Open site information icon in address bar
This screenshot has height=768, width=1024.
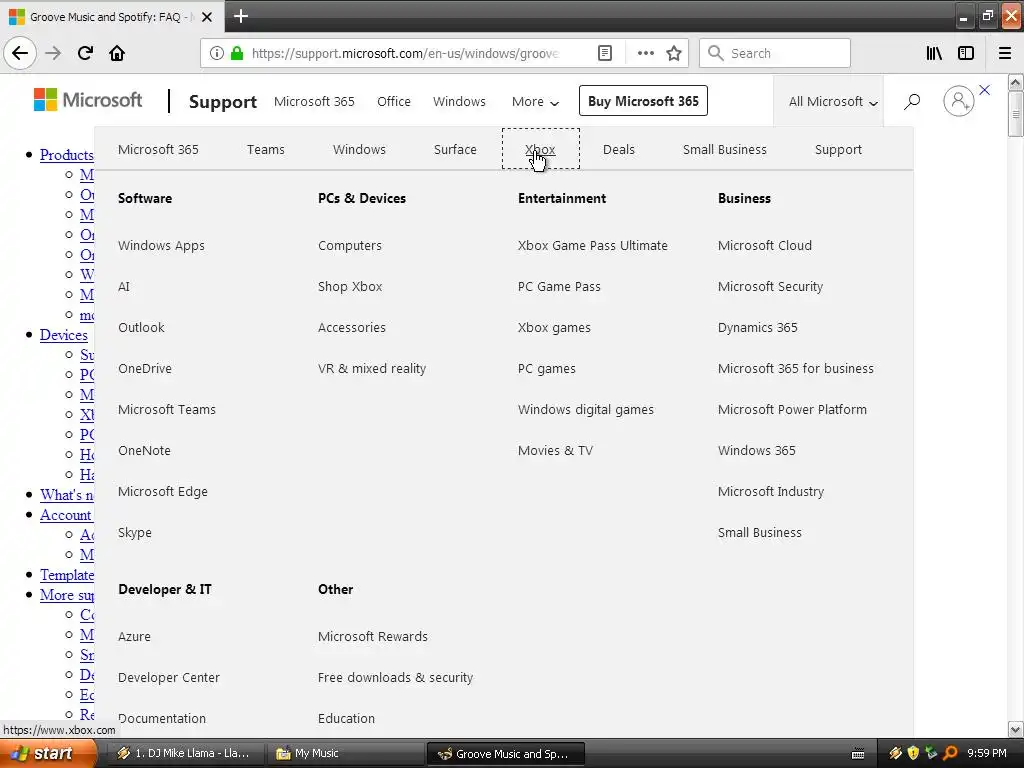pyautogui.click(x=217, y=53)
